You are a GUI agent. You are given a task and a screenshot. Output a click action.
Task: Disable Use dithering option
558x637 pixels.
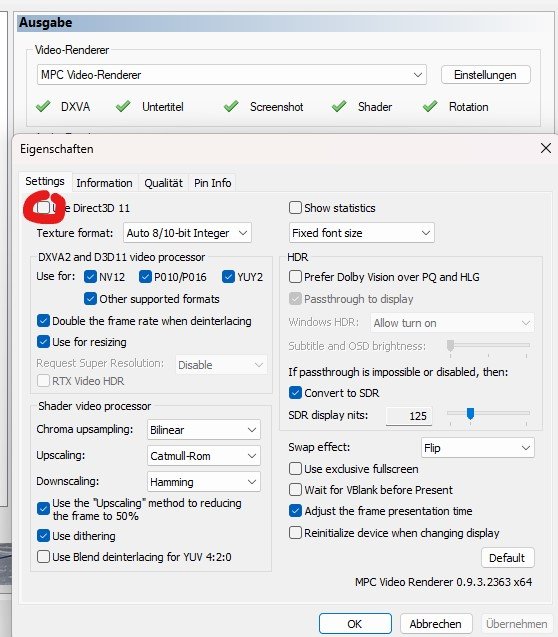(x=43, y=535)
